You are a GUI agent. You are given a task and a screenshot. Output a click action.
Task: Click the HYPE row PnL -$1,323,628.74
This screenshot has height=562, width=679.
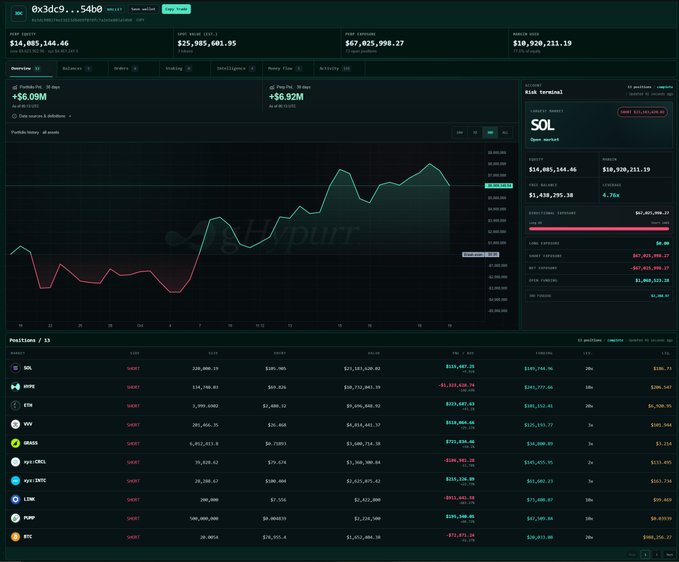point(456,385)
